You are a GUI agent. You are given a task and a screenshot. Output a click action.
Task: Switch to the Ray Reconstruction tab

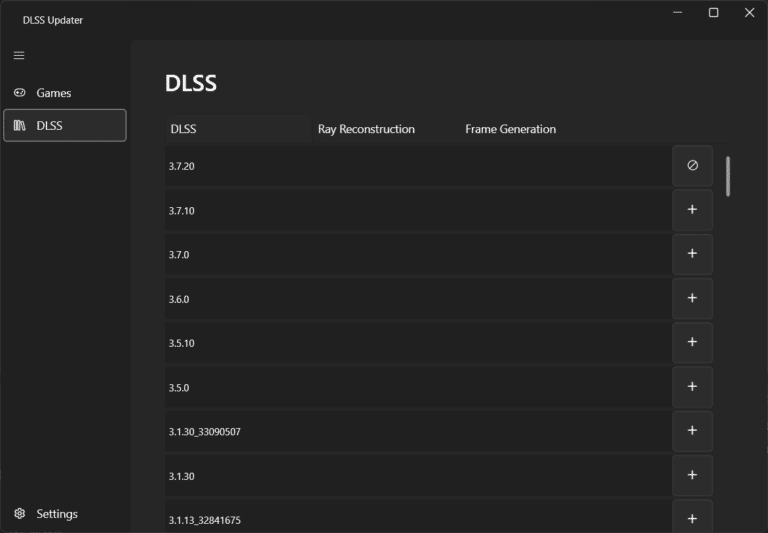(x=366, y=129)
